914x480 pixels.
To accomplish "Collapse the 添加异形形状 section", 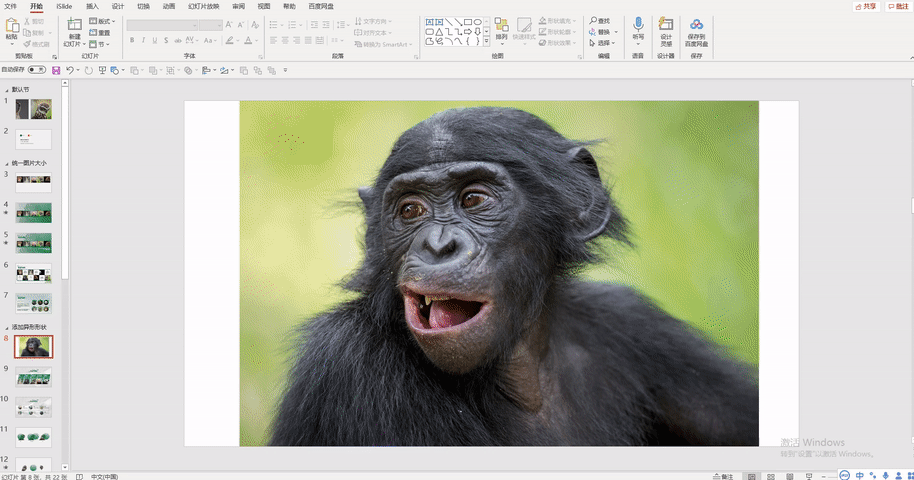I will (x=7, y=328).
